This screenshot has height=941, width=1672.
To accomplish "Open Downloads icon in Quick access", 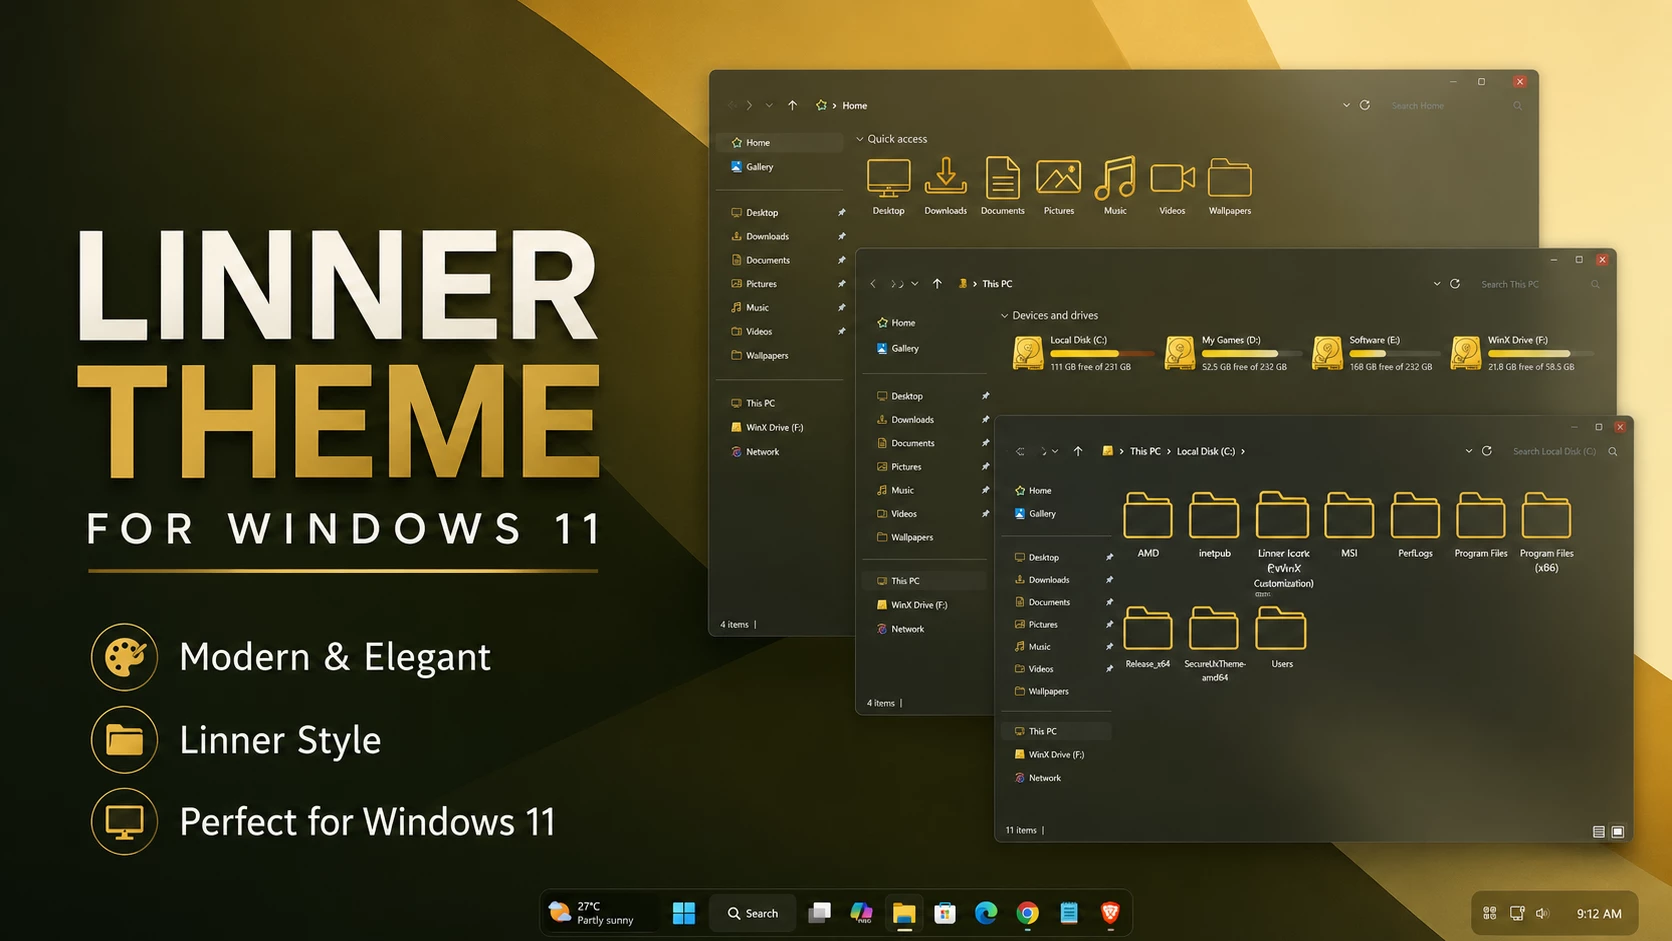I will point(945,176).
